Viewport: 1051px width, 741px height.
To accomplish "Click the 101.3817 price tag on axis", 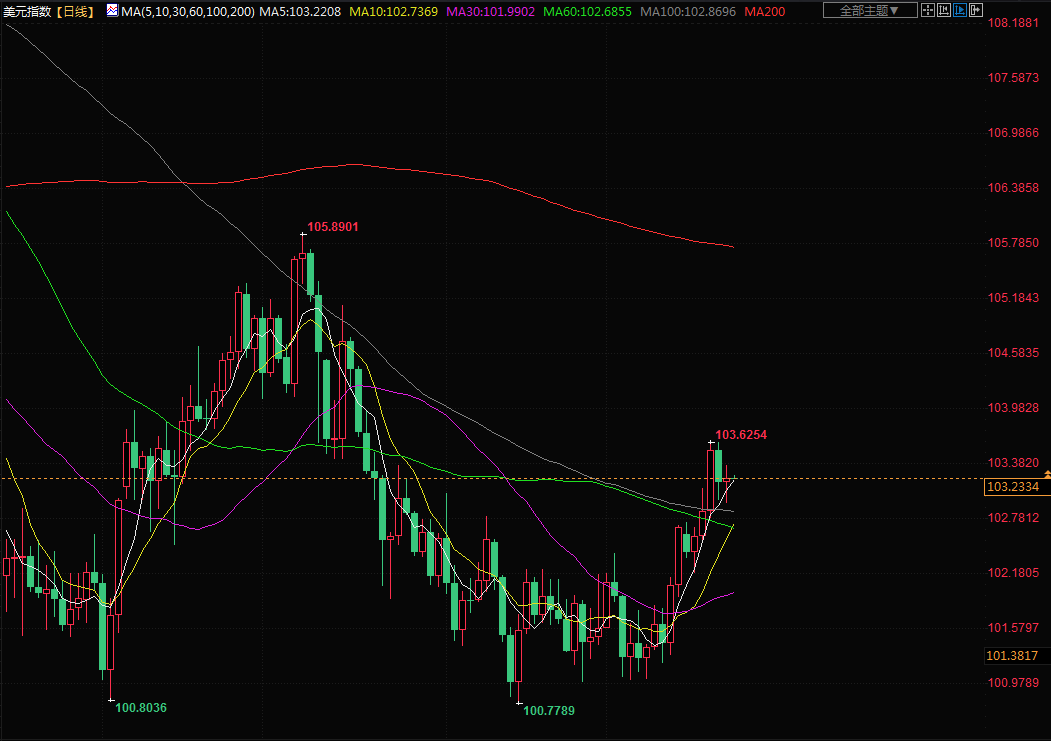I will tap(1015, 656).
